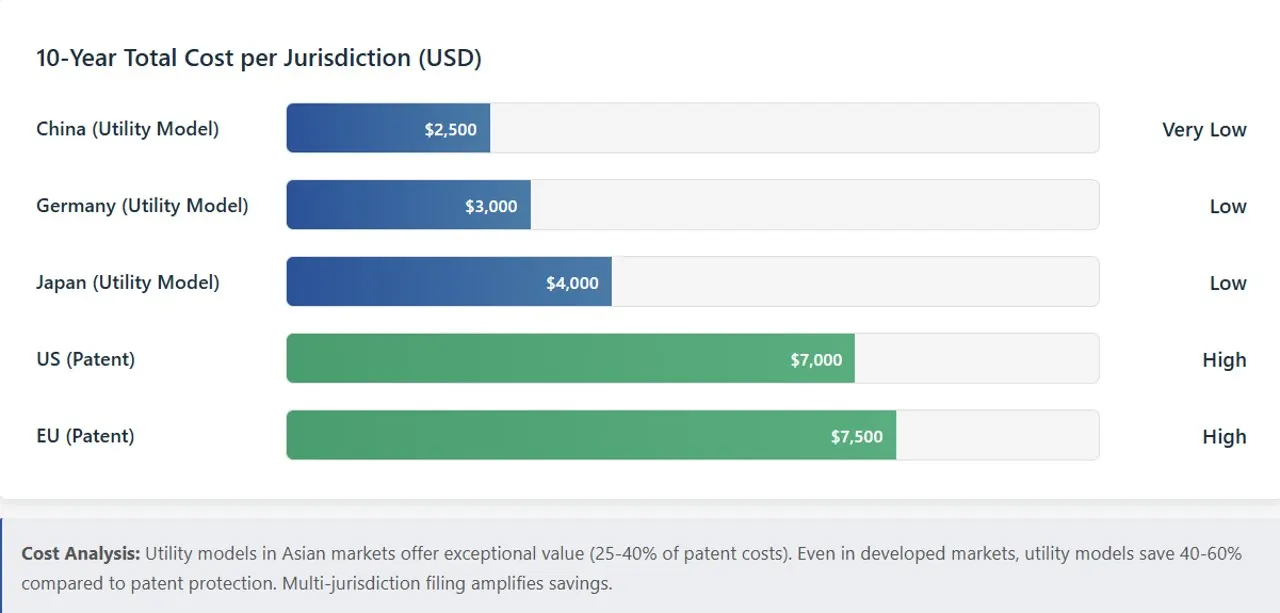Click the $7,500 value on the EU bar
The width and height of the screenshot is (1280, 613).
[x=856, y=437]
